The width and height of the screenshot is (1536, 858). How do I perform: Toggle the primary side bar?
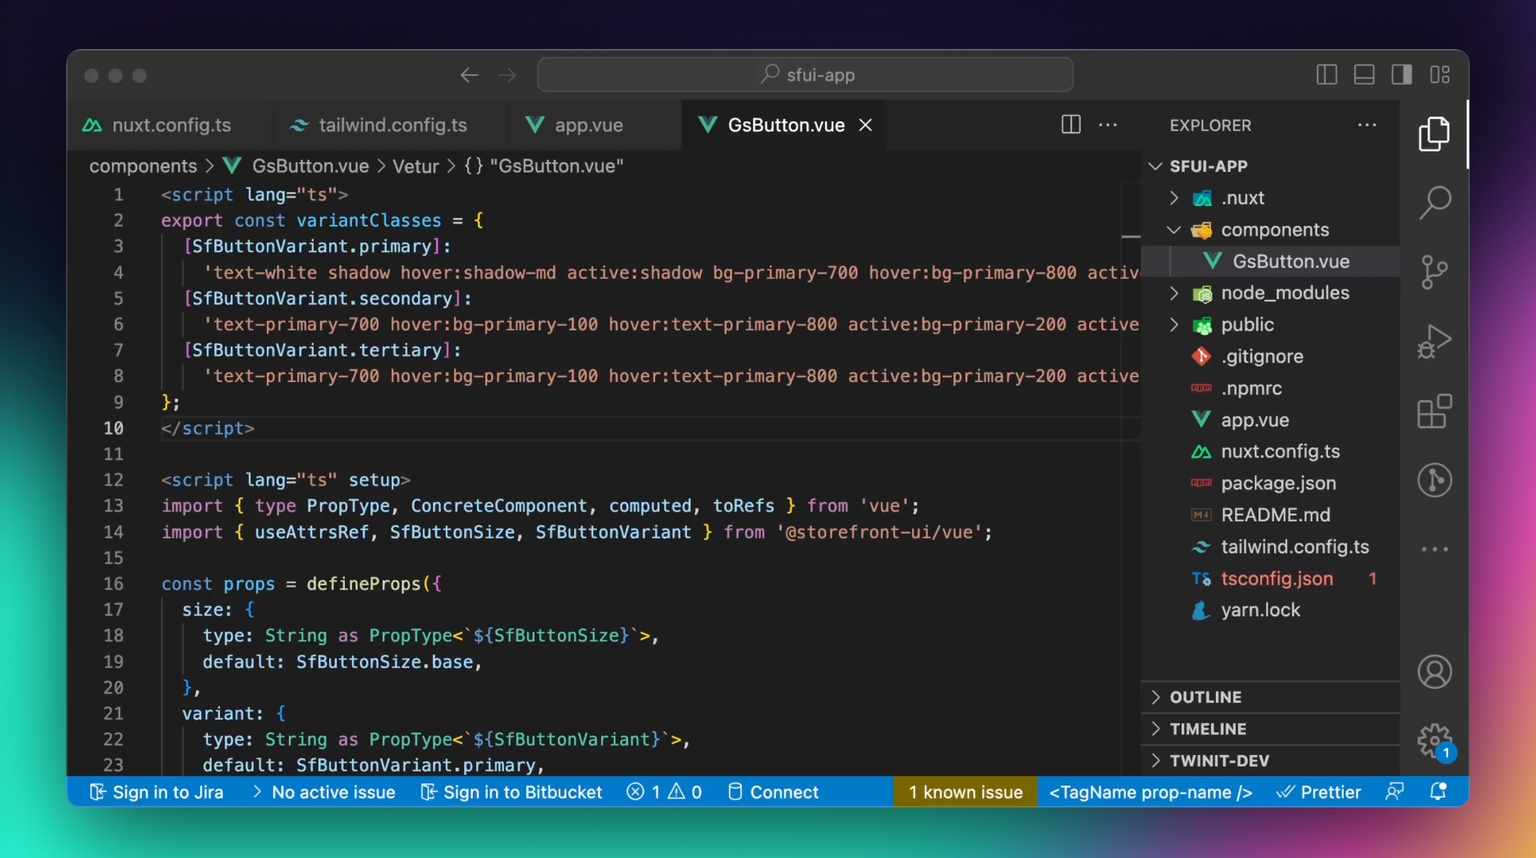click(1326, 75)
